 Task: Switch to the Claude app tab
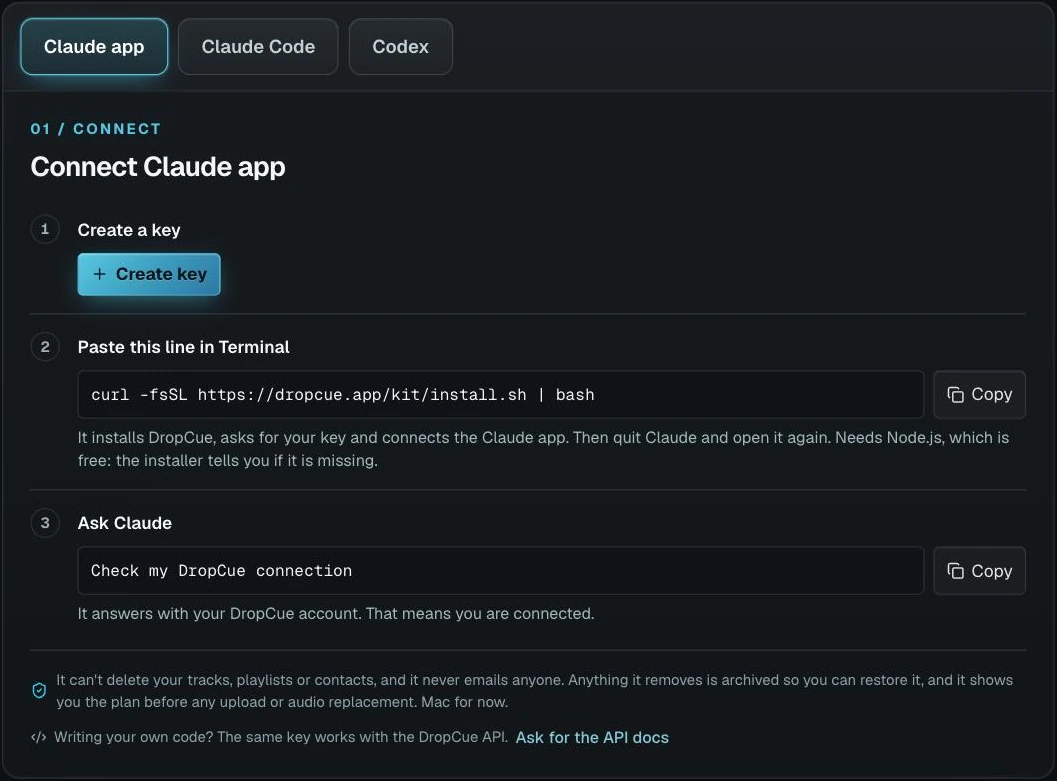click(94, 46)
